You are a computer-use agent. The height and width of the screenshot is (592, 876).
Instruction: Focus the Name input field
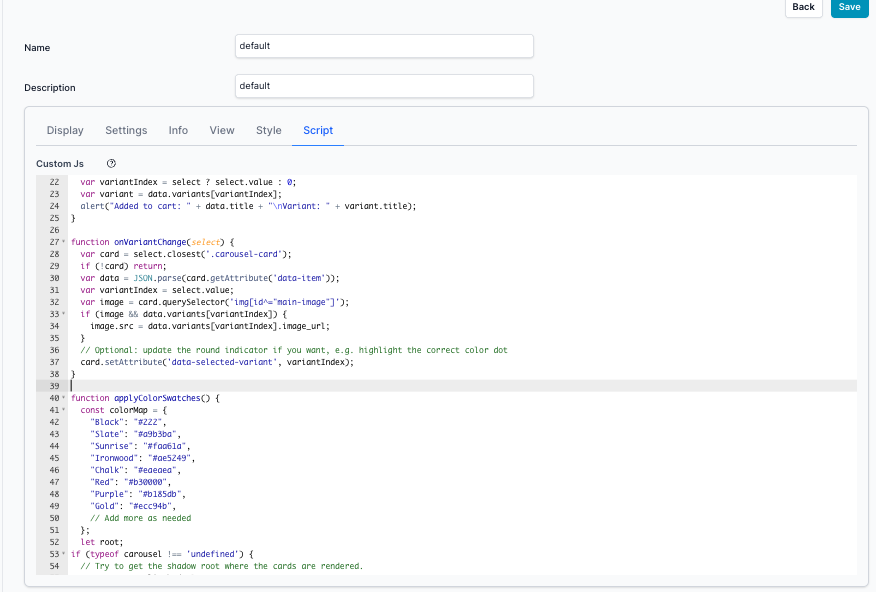[384, 46]
